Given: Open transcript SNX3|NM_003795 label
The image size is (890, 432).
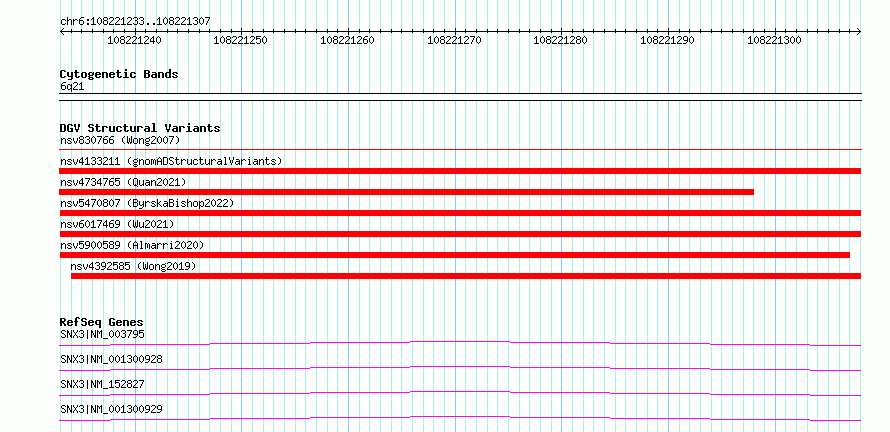Looking at the screenshot, I should (102, 334).
